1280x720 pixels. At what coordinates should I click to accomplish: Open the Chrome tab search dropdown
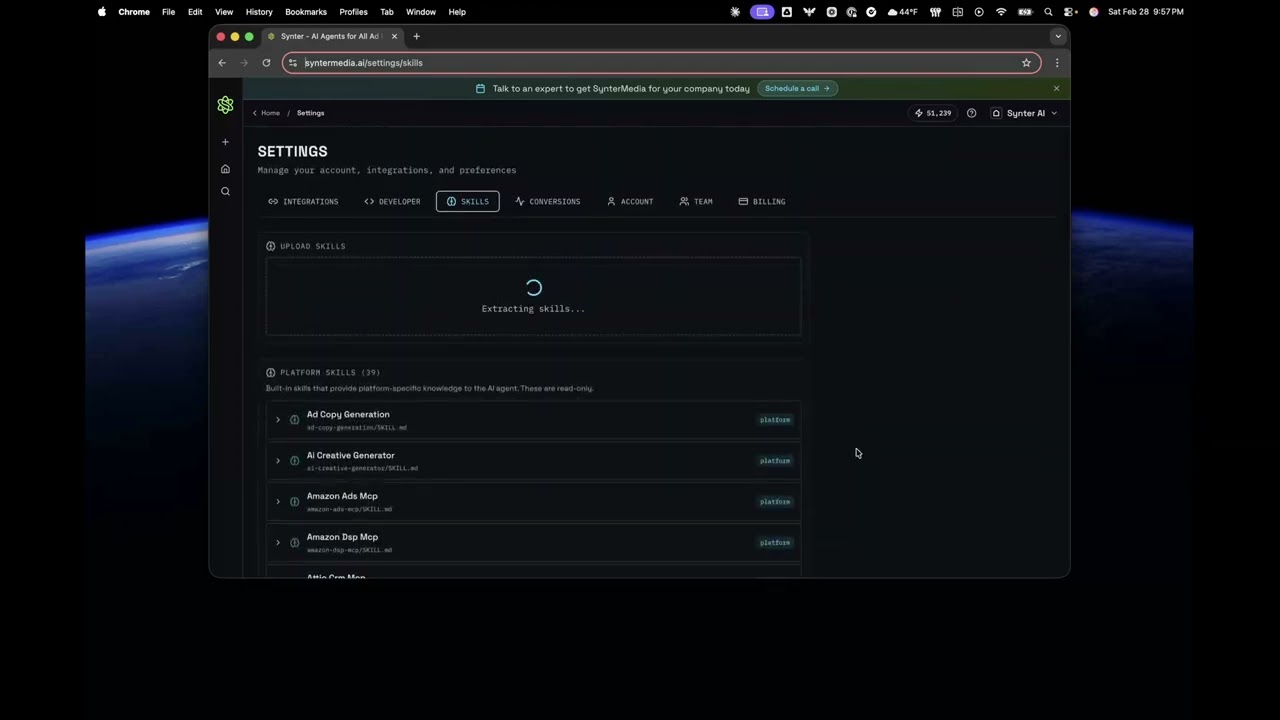tap(1057, 36)
